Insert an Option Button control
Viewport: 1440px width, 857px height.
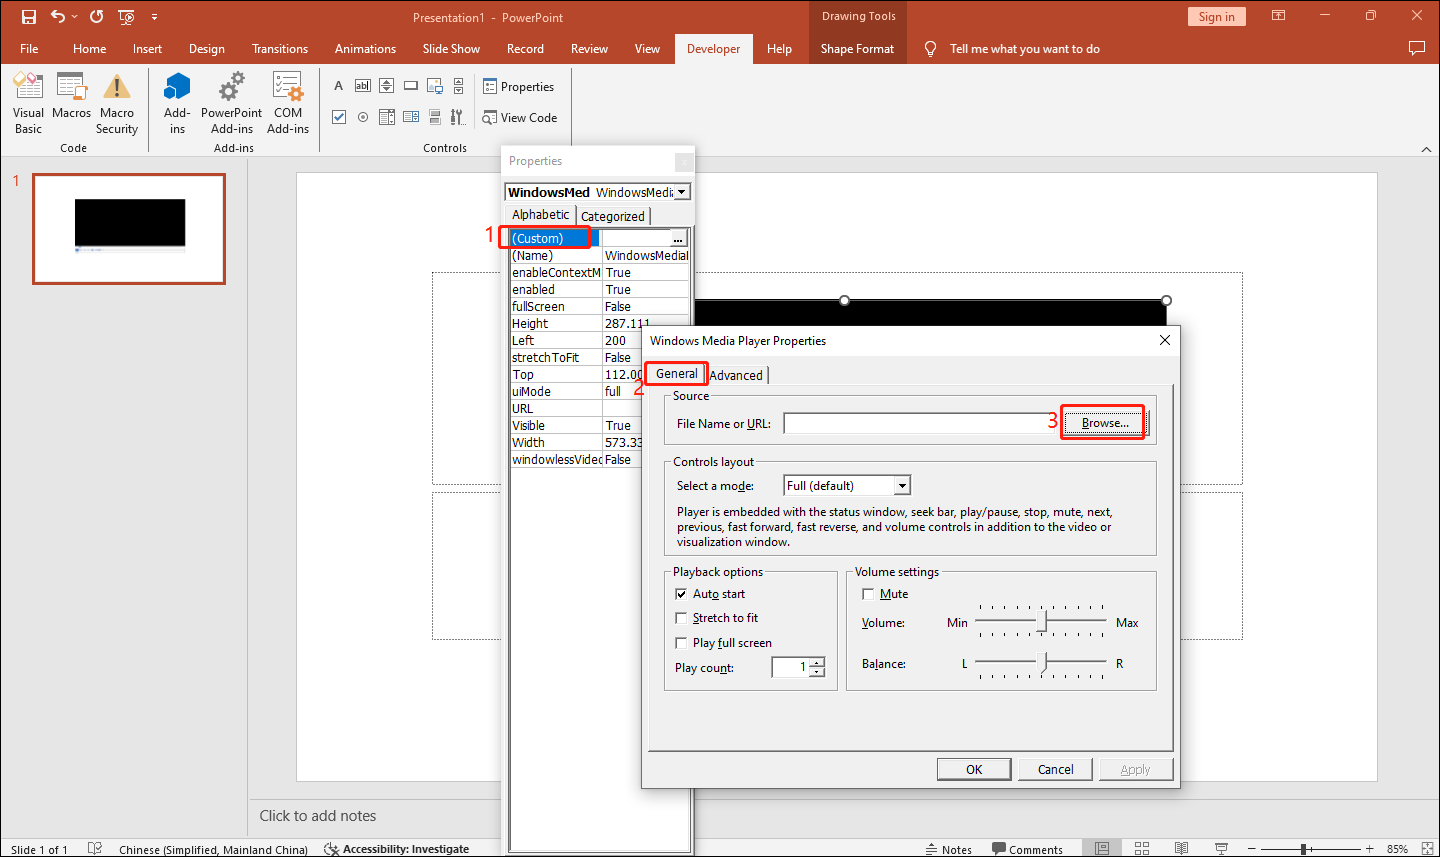click(363, 117)
